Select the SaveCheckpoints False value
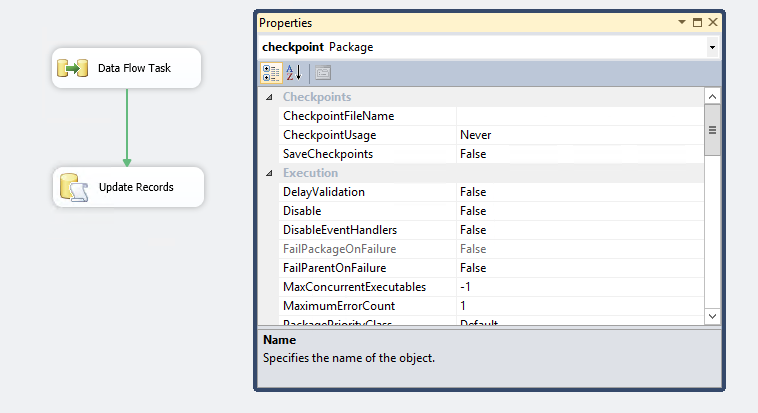The image size is (758, 413). (x=473, y=154)
